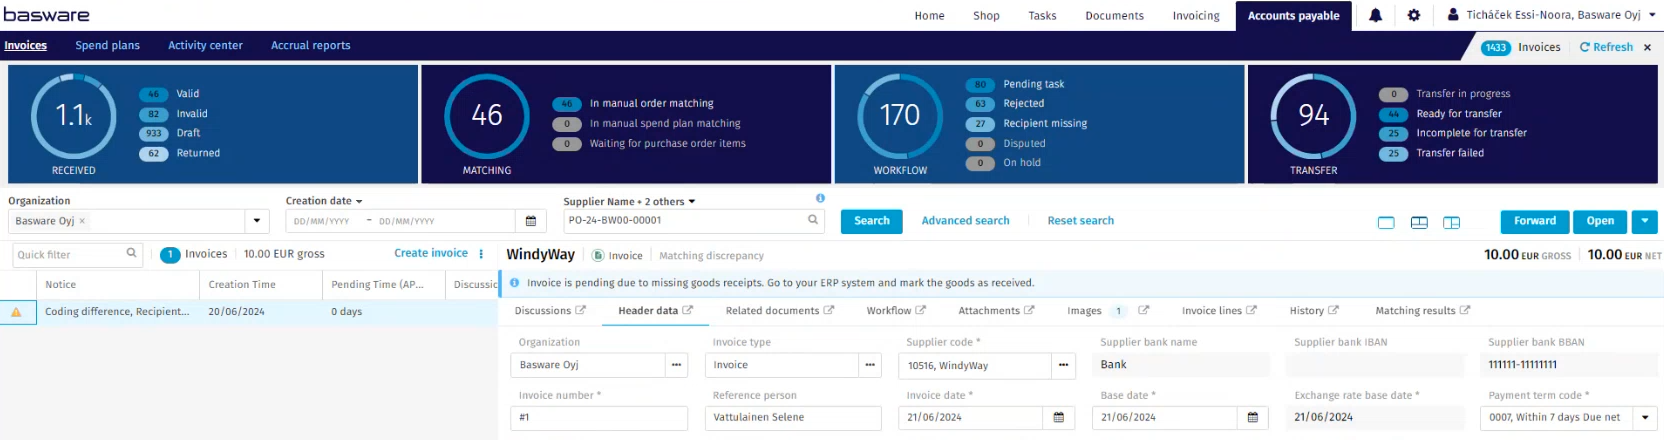Open the notifications bell
The image size is (1664, 440).
[1375, 15]
